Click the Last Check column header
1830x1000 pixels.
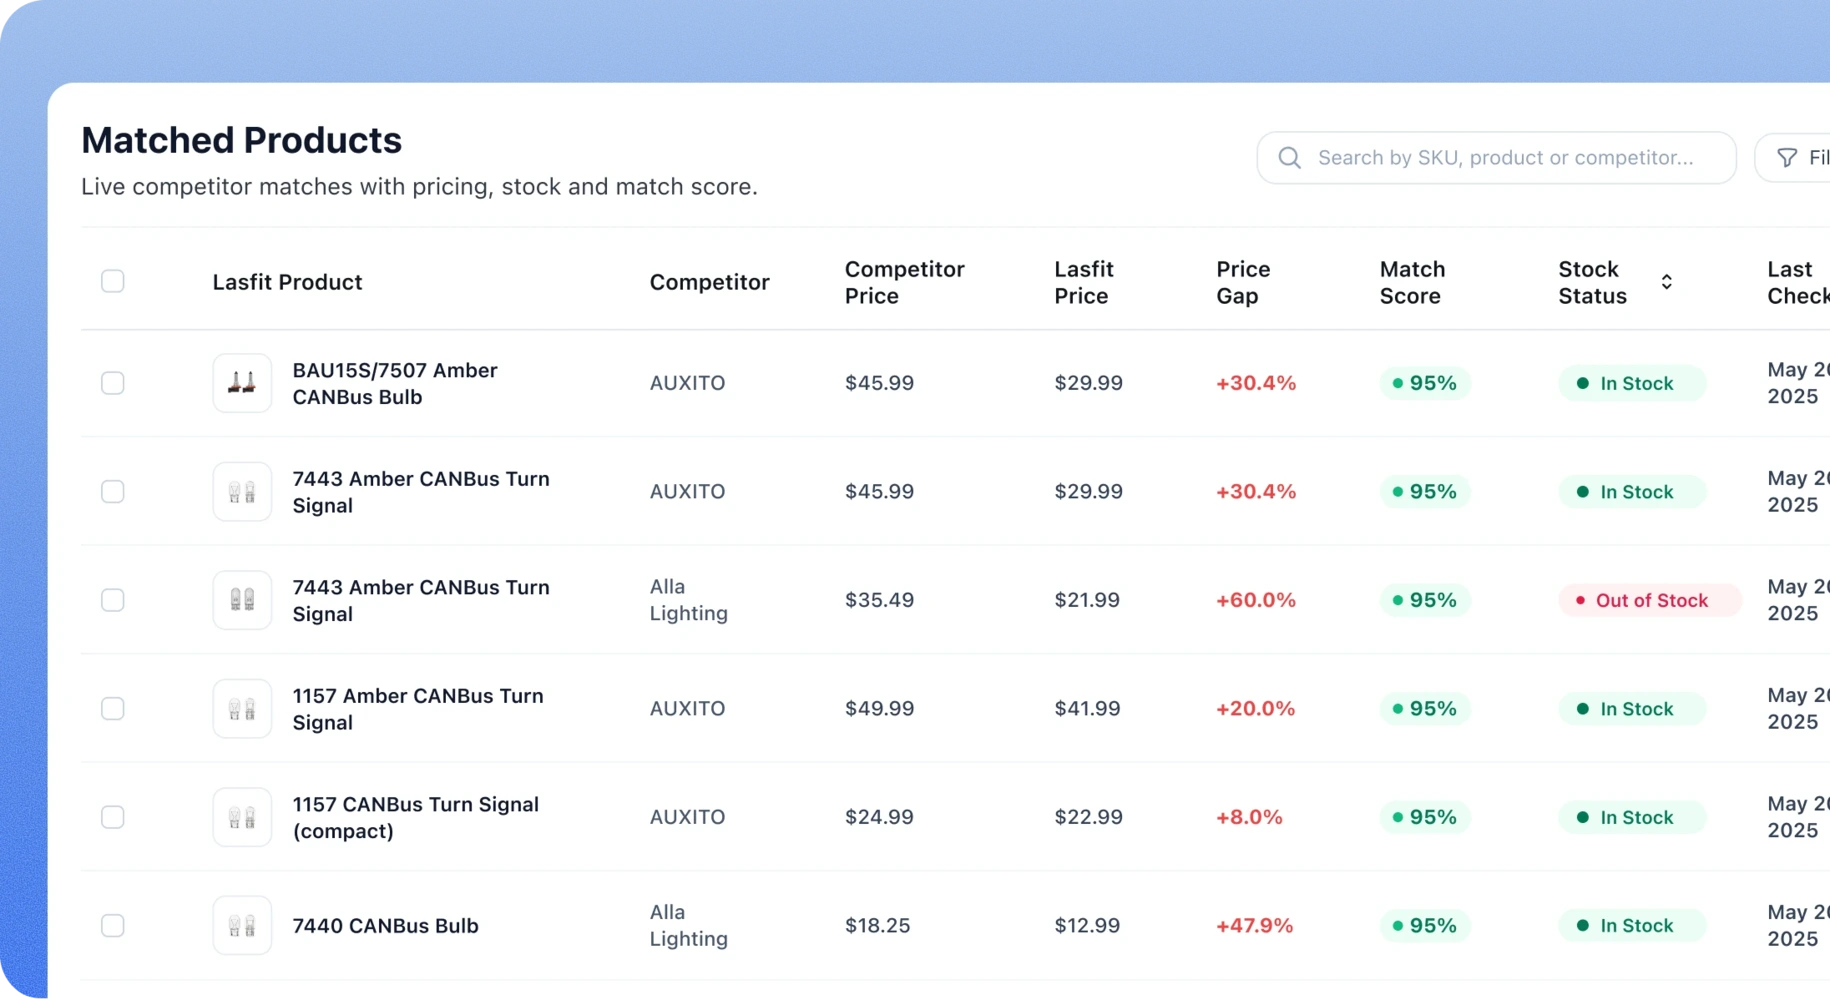[x=1798, y=282]
